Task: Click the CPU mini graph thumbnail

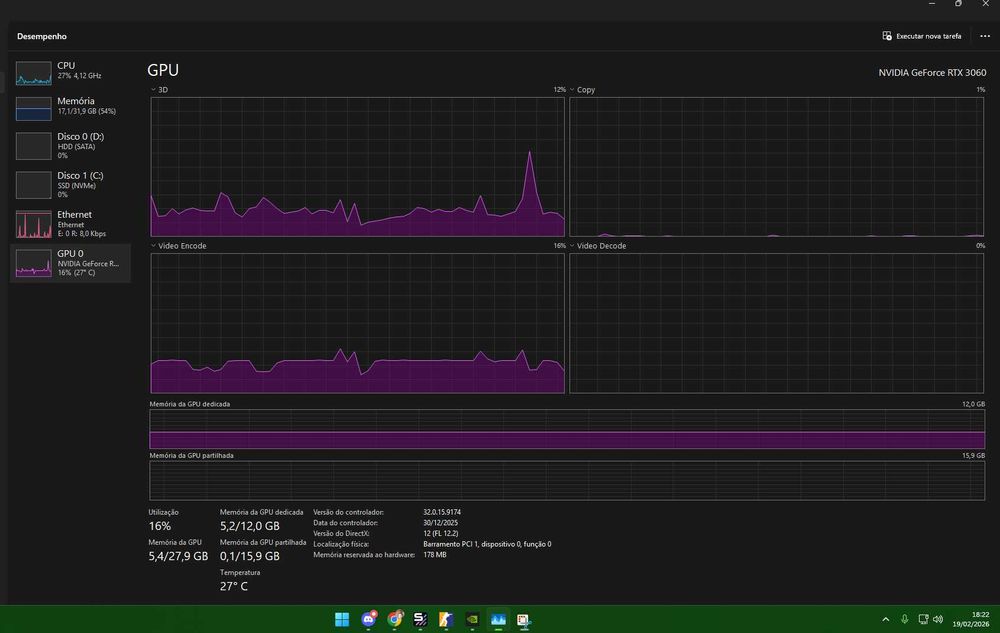Action: pos(34,73)
